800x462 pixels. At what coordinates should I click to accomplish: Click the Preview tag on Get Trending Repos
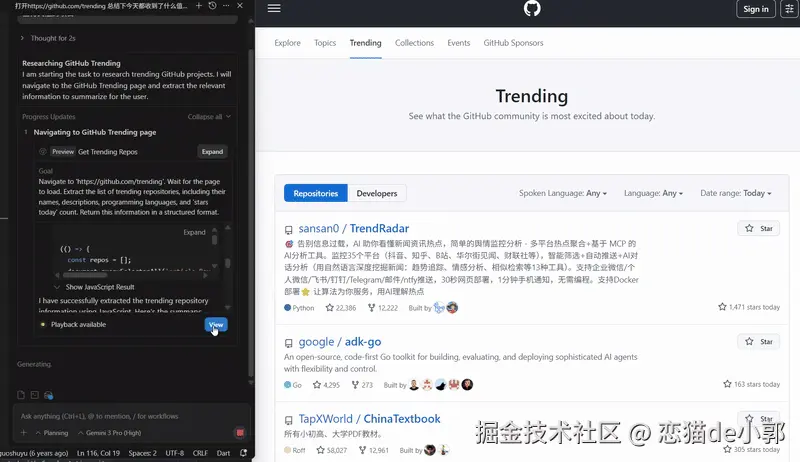tap(63, 151)
